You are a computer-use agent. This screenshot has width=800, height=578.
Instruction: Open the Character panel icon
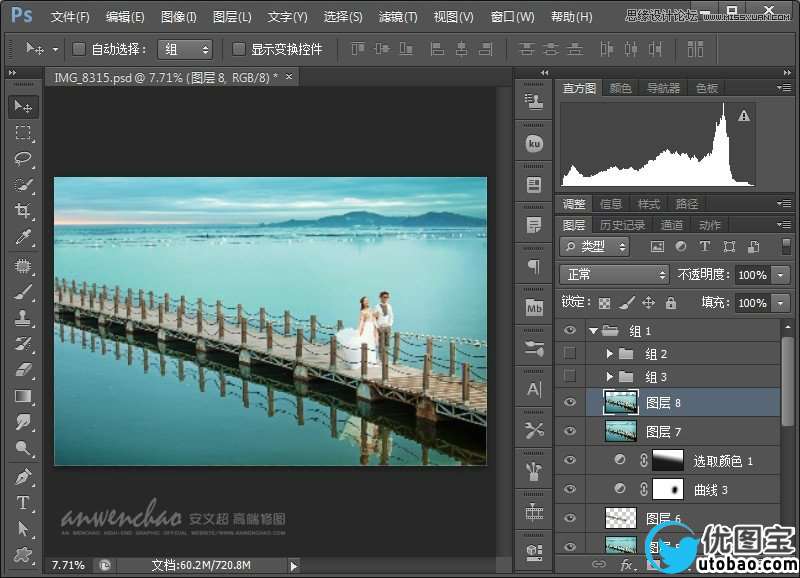[534, 390]
